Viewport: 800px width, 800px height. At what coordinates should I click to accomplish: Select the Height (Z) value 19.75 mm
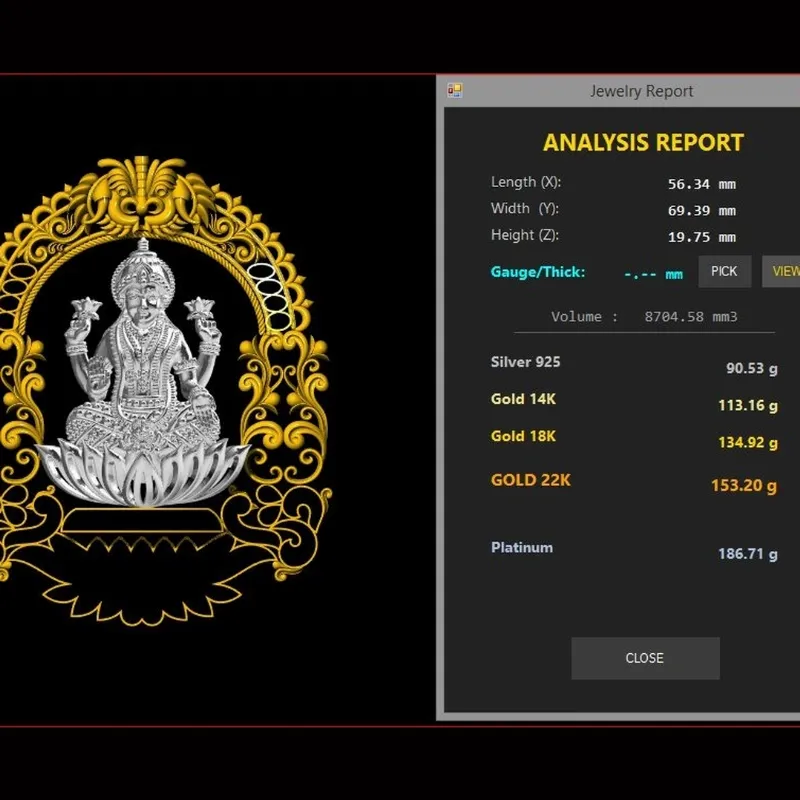pos(702,237)
